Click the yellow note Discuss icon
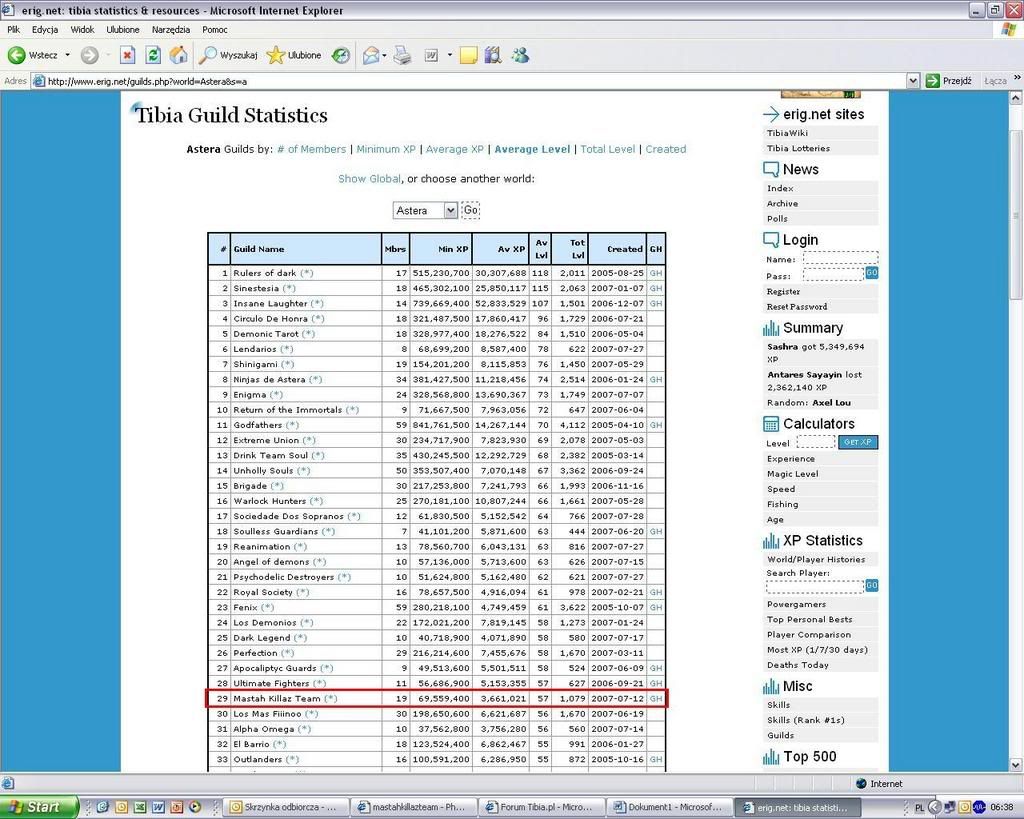 coord(468,56)
